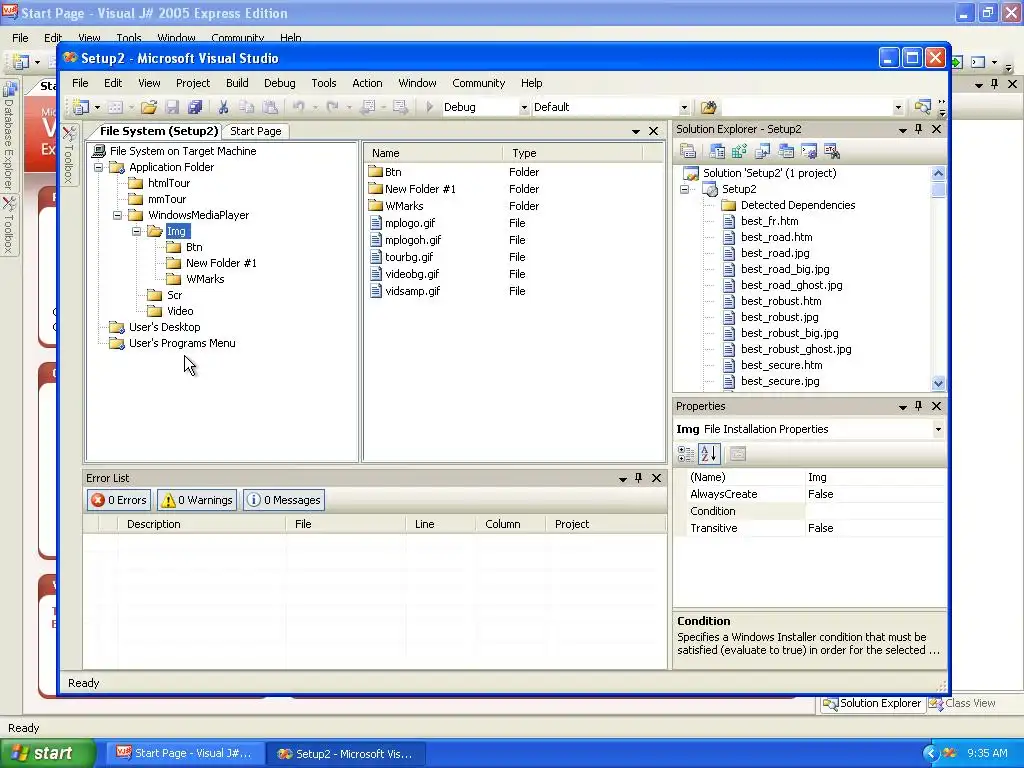Image resolution: width=1024 pixels, height=768 pixels.
Task: Switch Properties to Alphabetical sort
Action: 709,454
